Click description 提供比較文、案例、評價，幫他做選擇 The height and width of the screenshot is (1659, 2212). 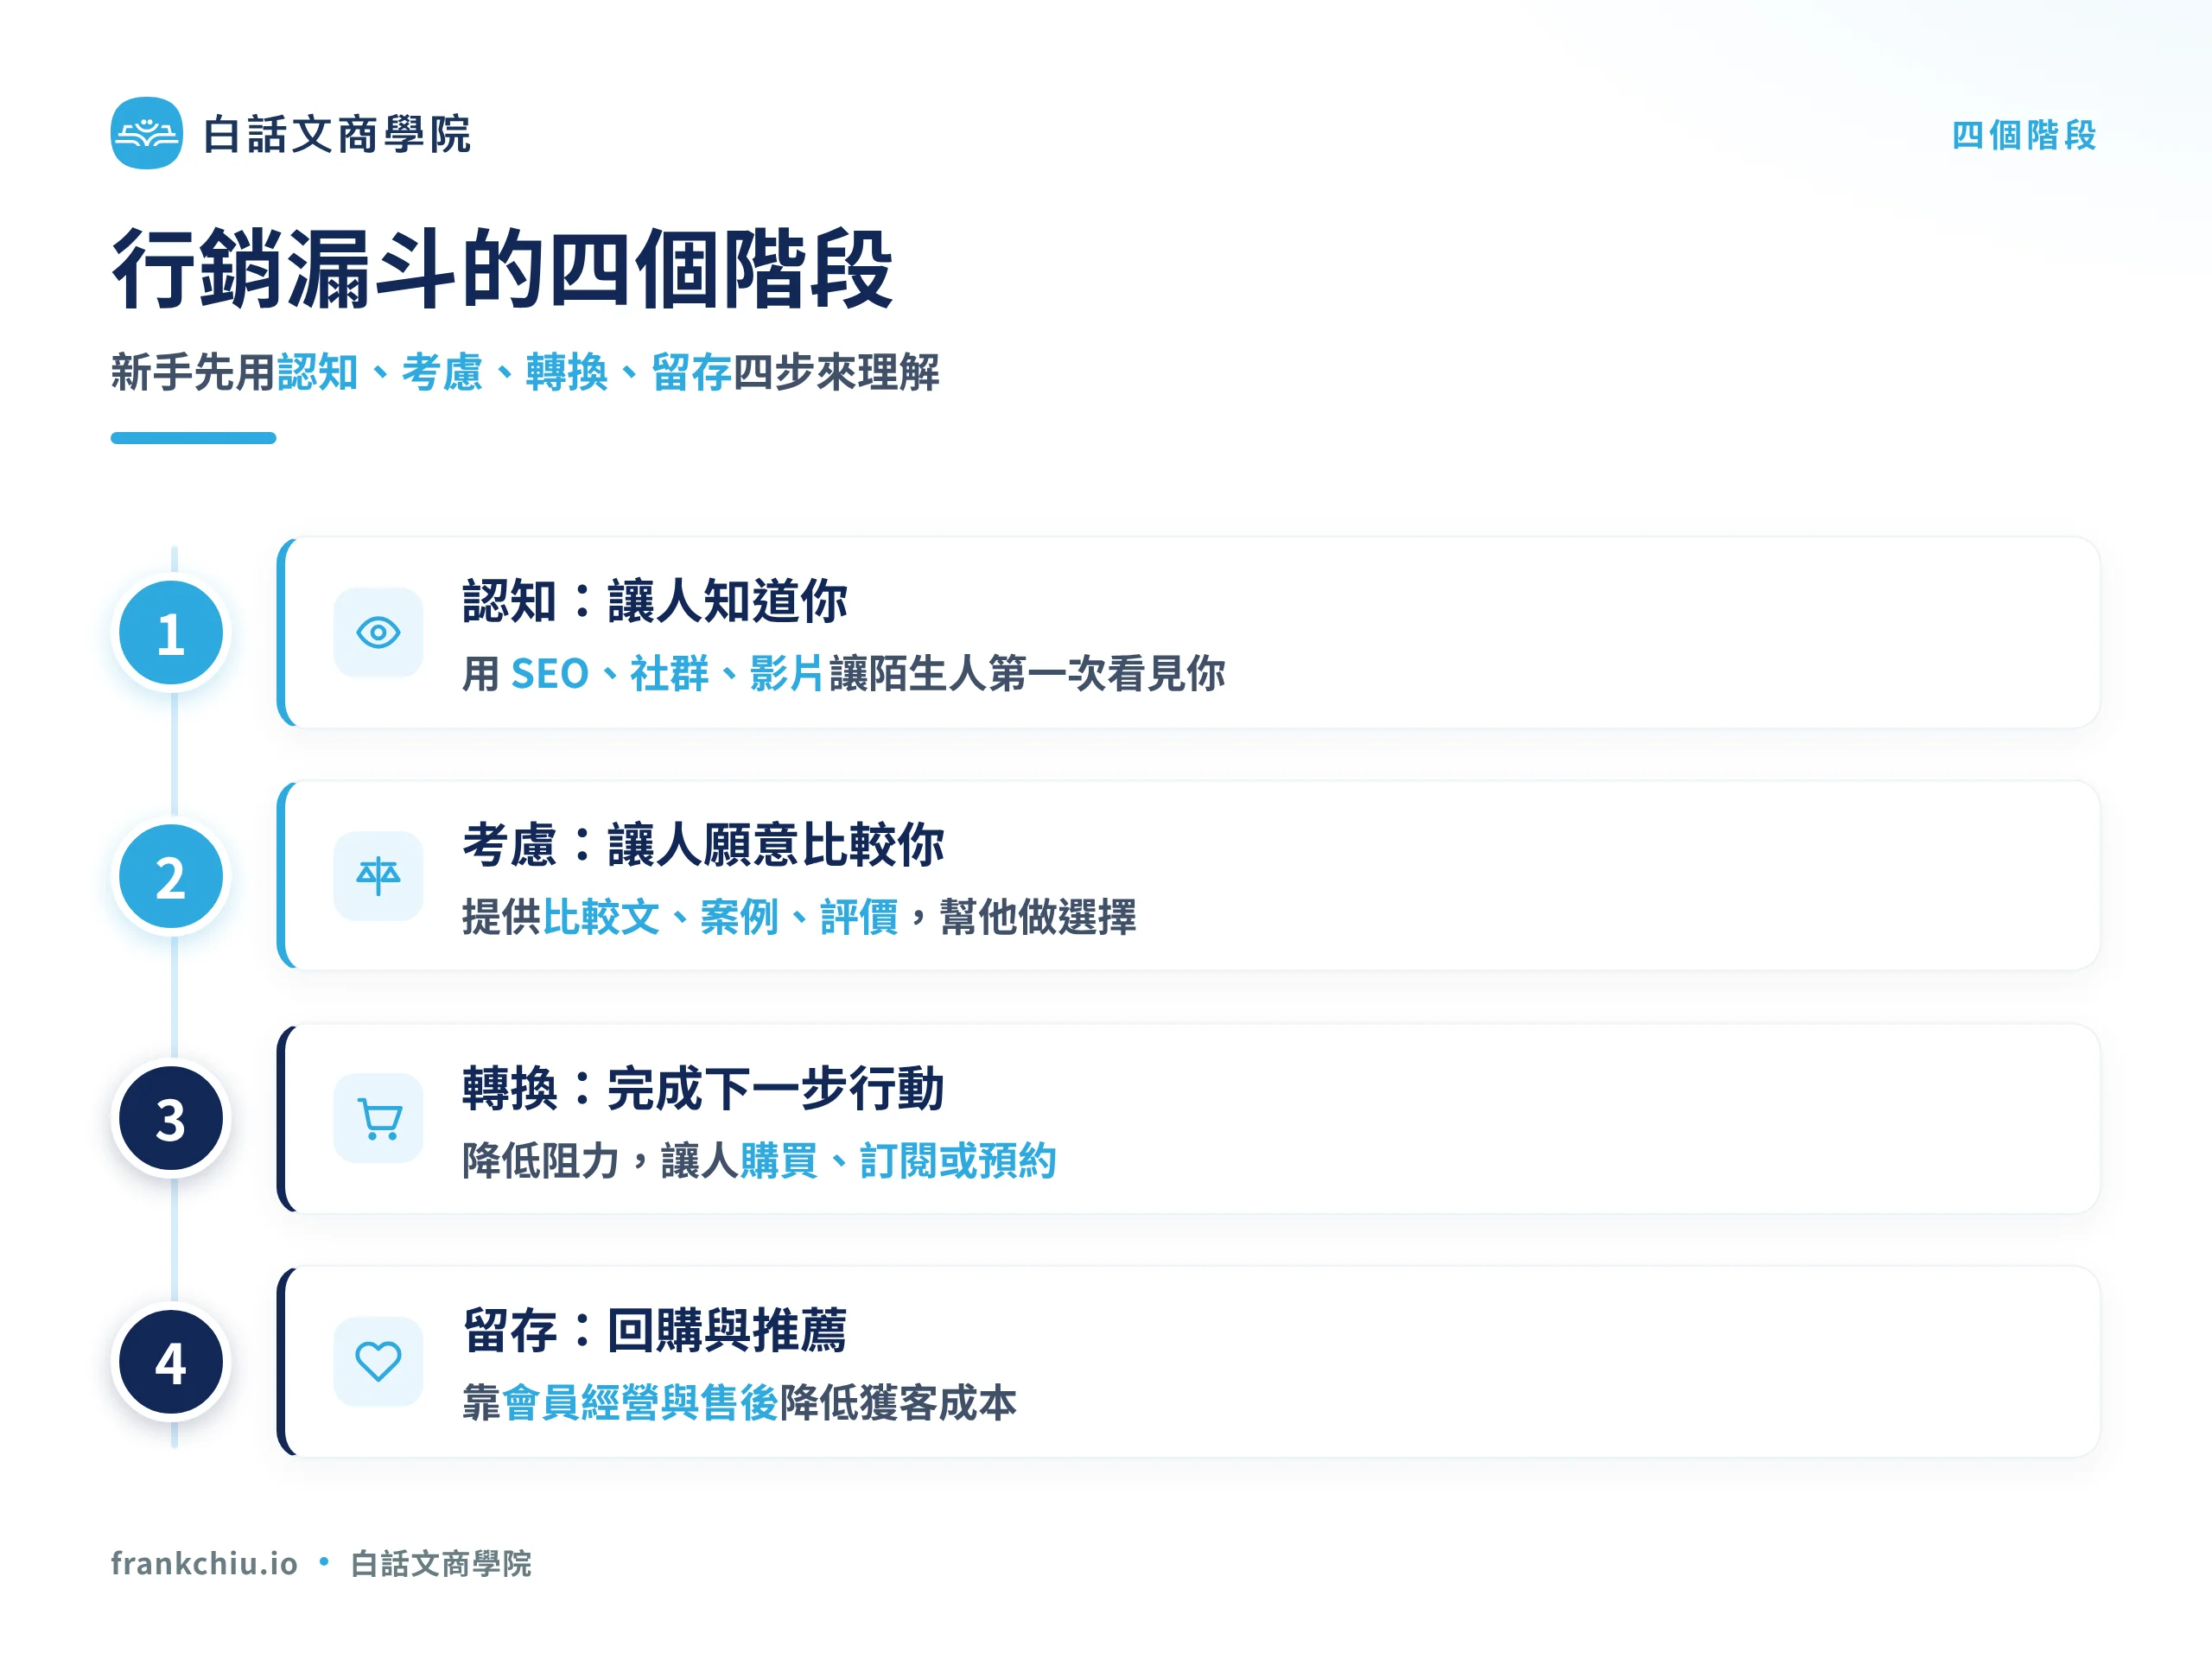799,917
